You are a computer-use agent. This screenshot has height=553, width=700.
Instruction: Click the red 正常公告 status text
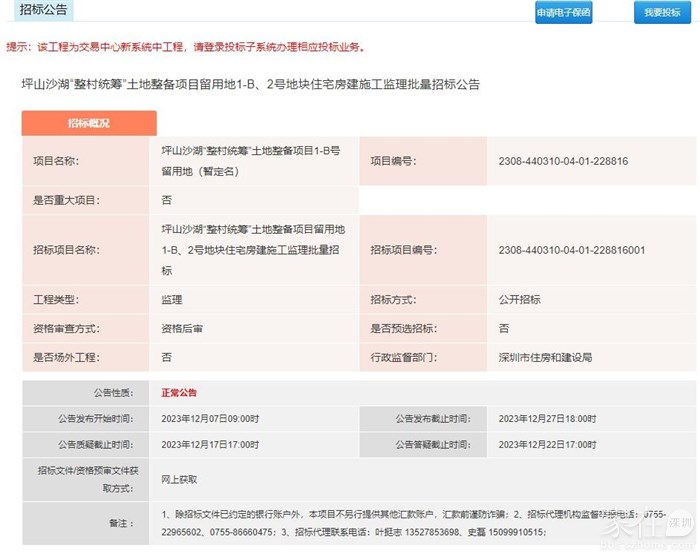point(179,393)
